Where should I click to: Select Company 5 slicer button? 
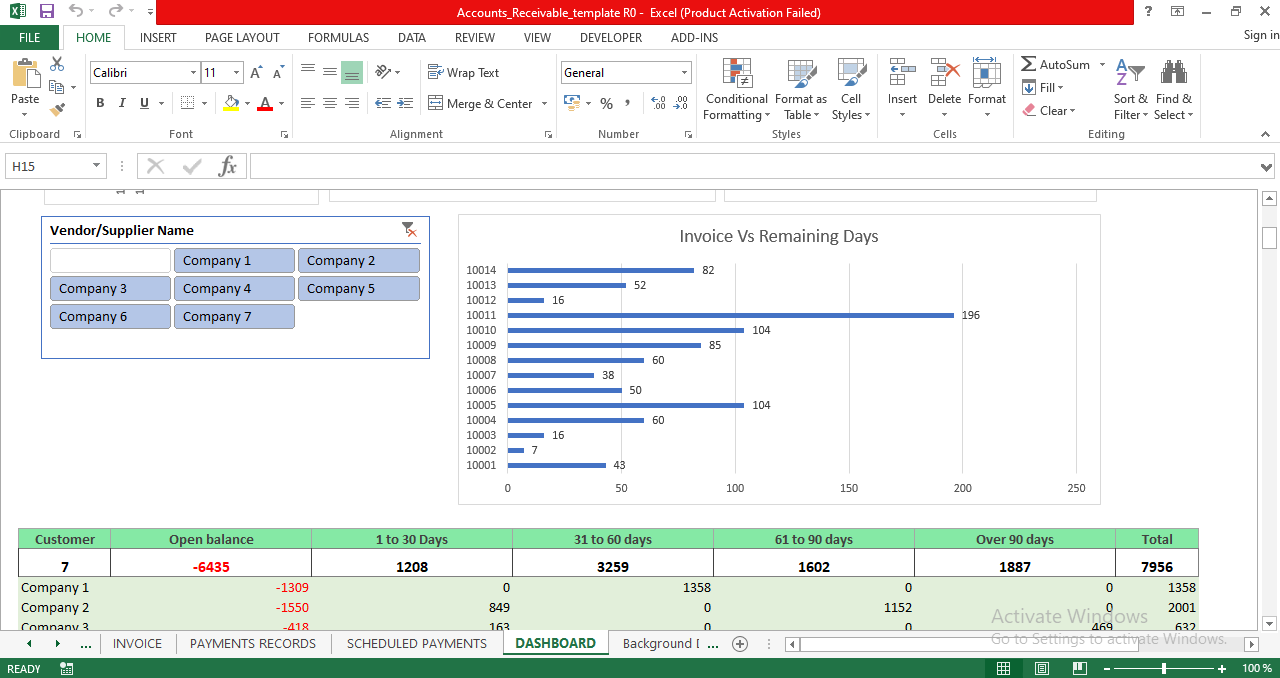pos(358,288)
